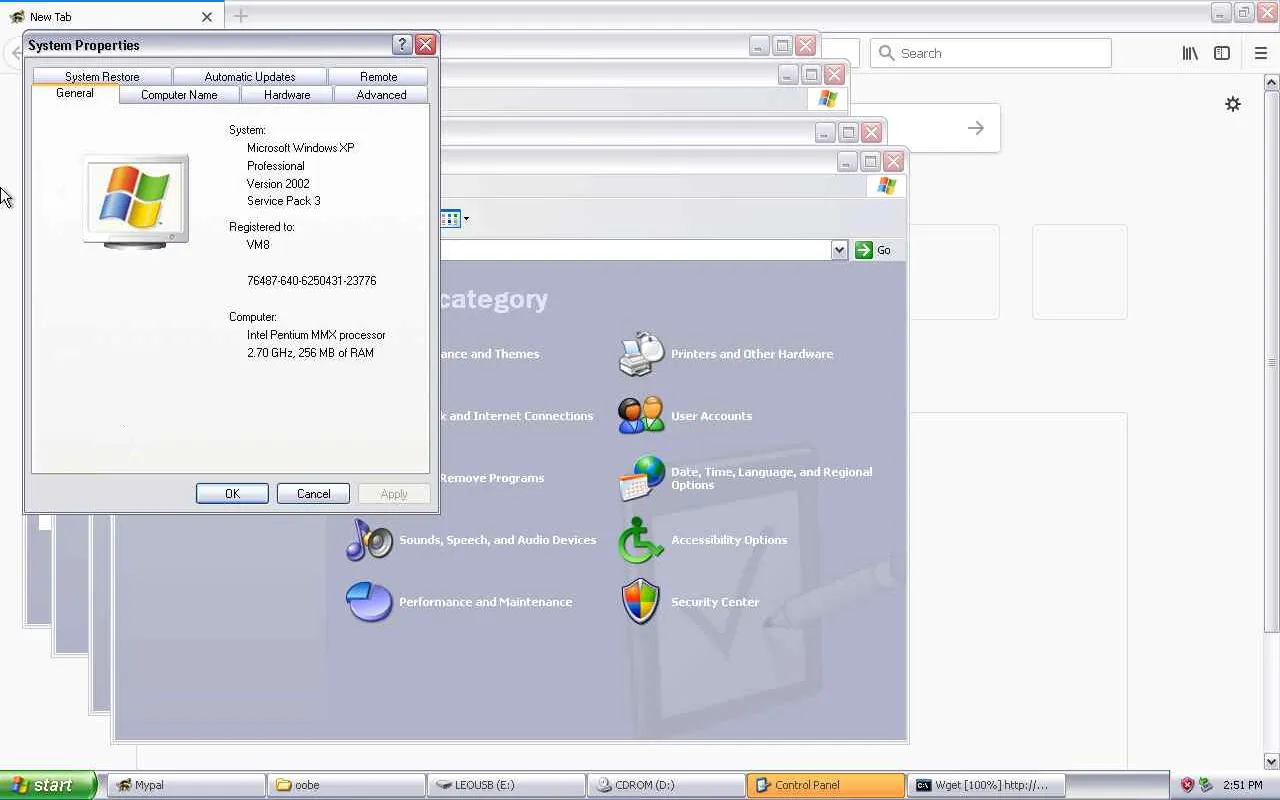Screen dimensions: 1280x800
Task: Open the Remote tab
Action: click(x=379, y=77)
